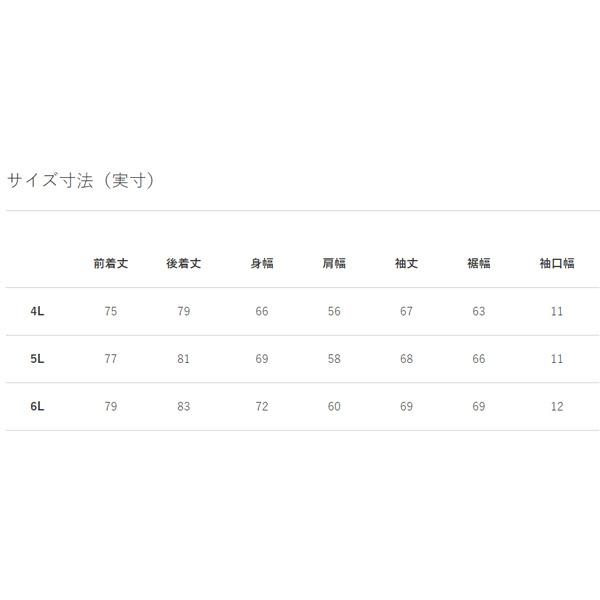This screenshot has width=600, height=600.
Task: Select the 4L 肩幅 value 56
Action: (x=334, y=311)
